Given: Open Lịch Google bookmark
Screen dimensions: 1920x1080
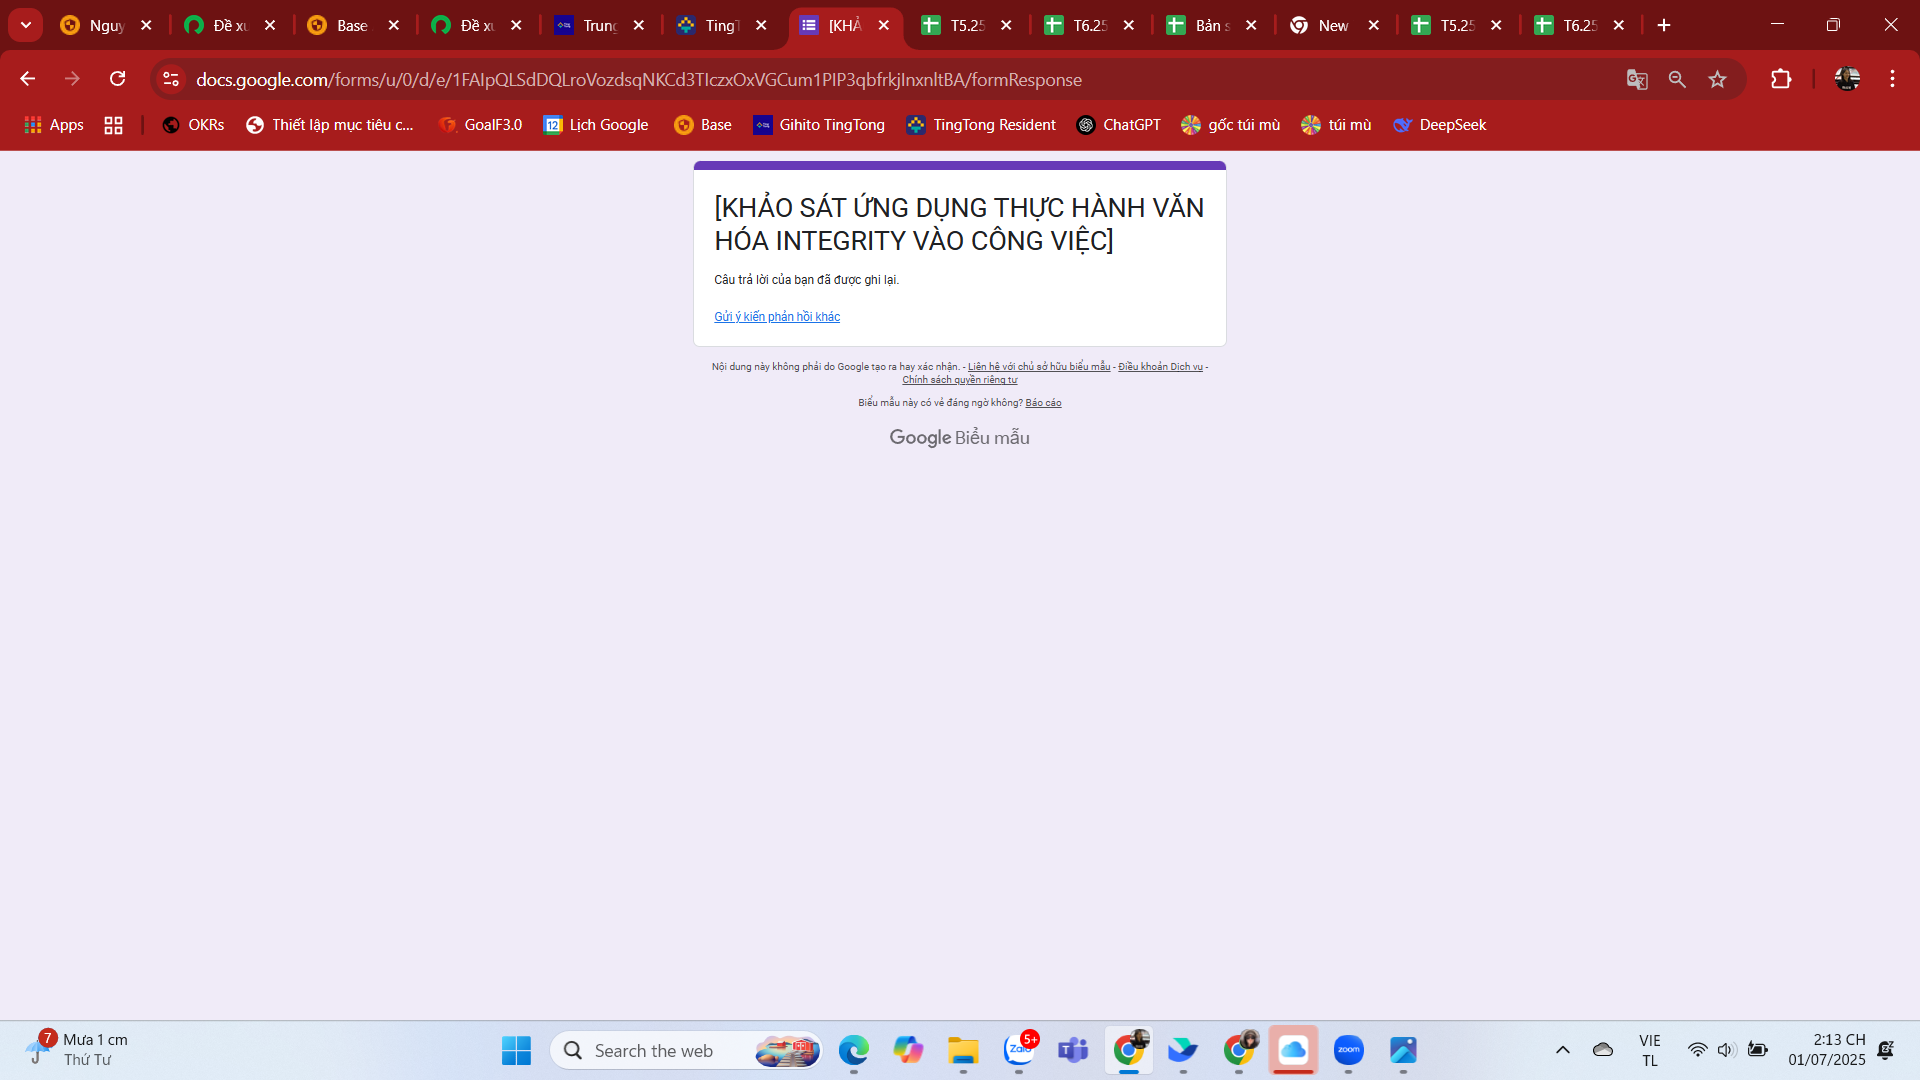Looking at the screenshot, I should pos(596,125).
